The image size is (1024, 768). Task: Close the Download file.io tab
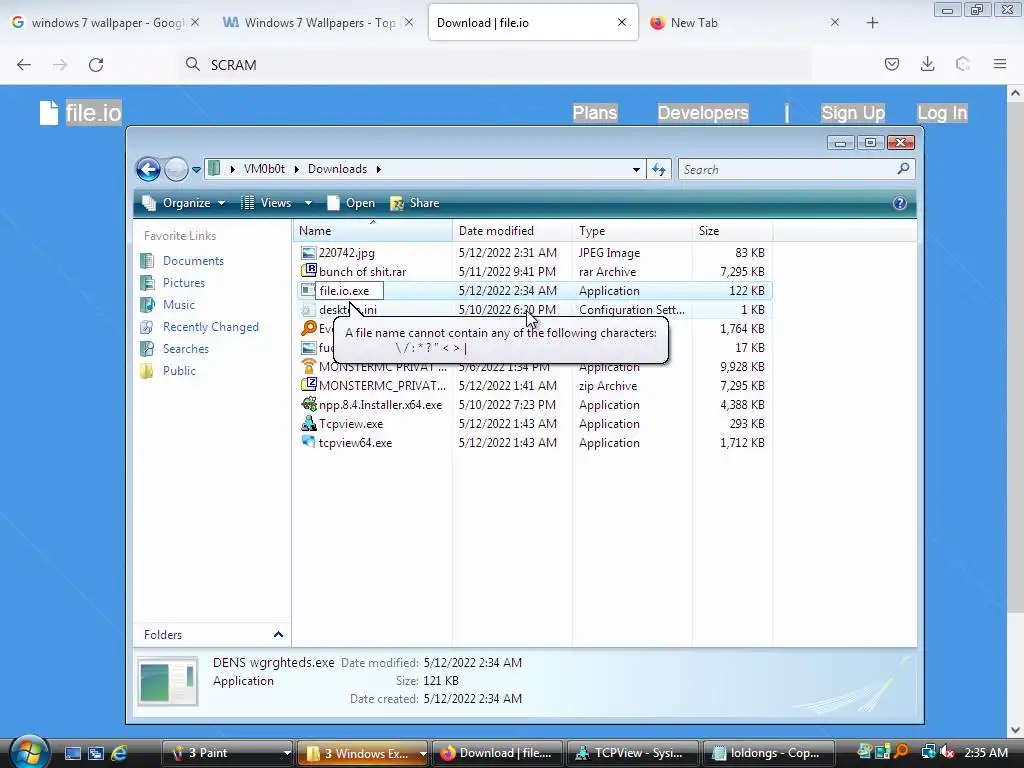[x=622, y=22]
